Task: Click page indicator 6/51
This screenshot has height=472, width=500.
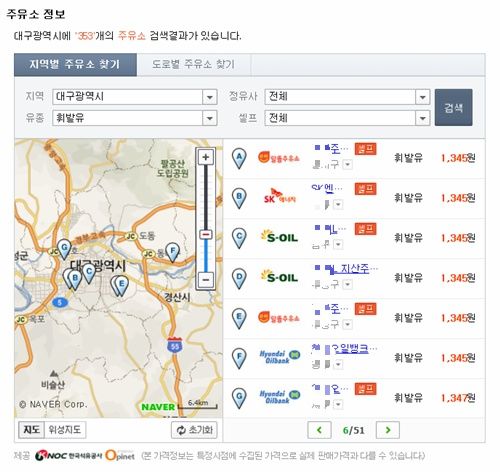Action: click(x=353, y=430)
